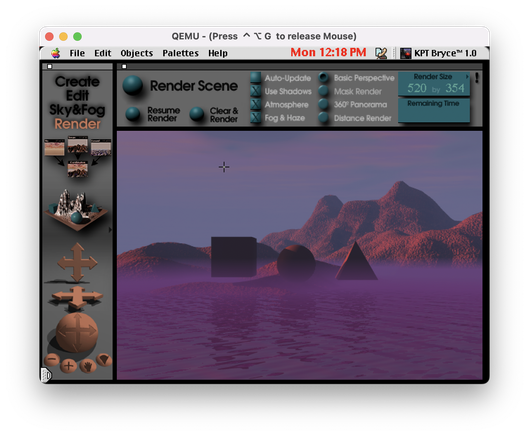Screen dimensions: 529x436
Task: Select the Basic Perspective radio button
Action: (324, 78)
